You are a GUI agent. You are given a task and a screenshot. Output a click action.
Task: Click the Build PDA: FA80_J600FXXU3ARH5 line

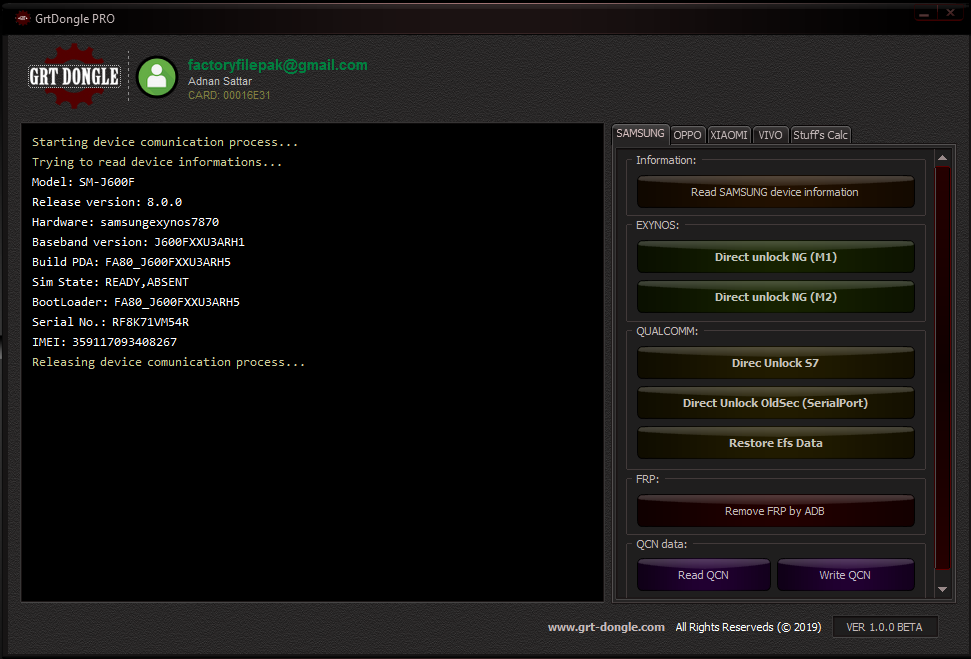point(131,262)
